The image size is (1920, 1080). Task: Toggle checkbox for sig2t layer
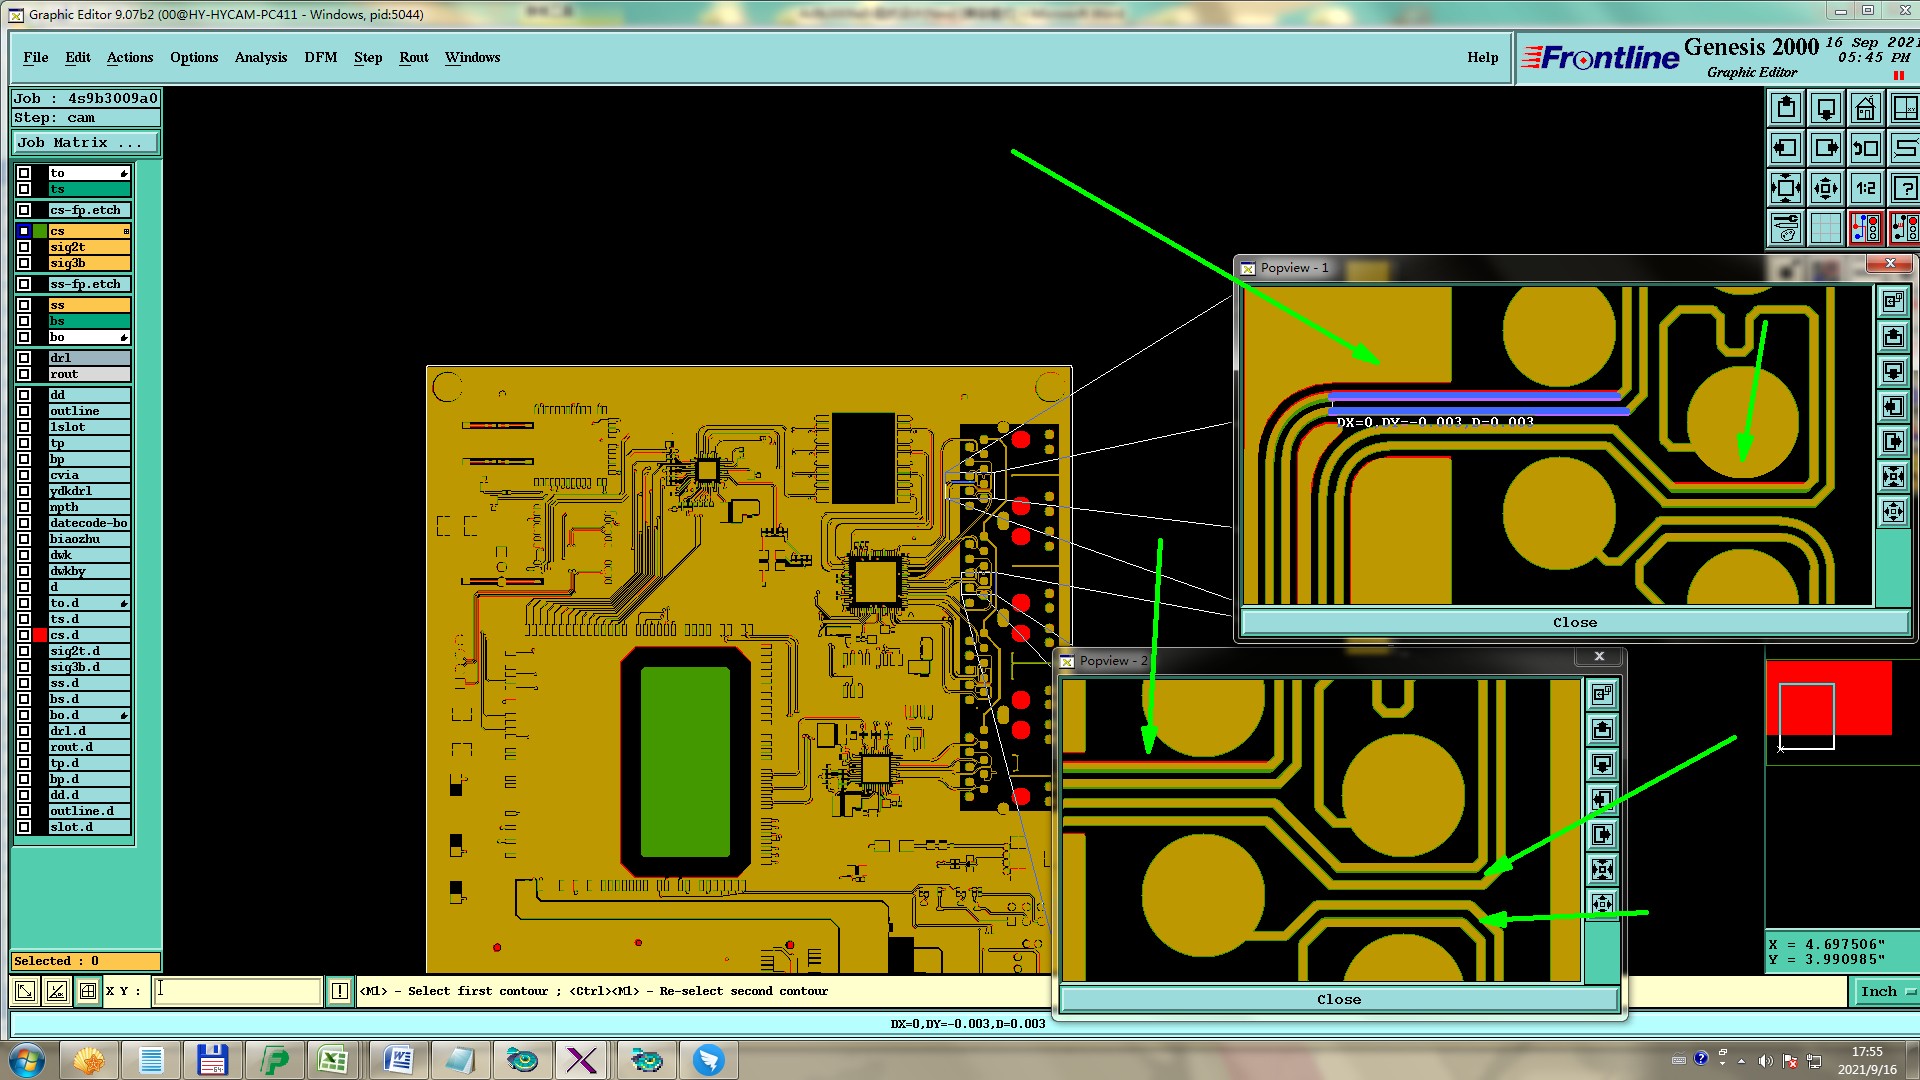pos(24,247)
